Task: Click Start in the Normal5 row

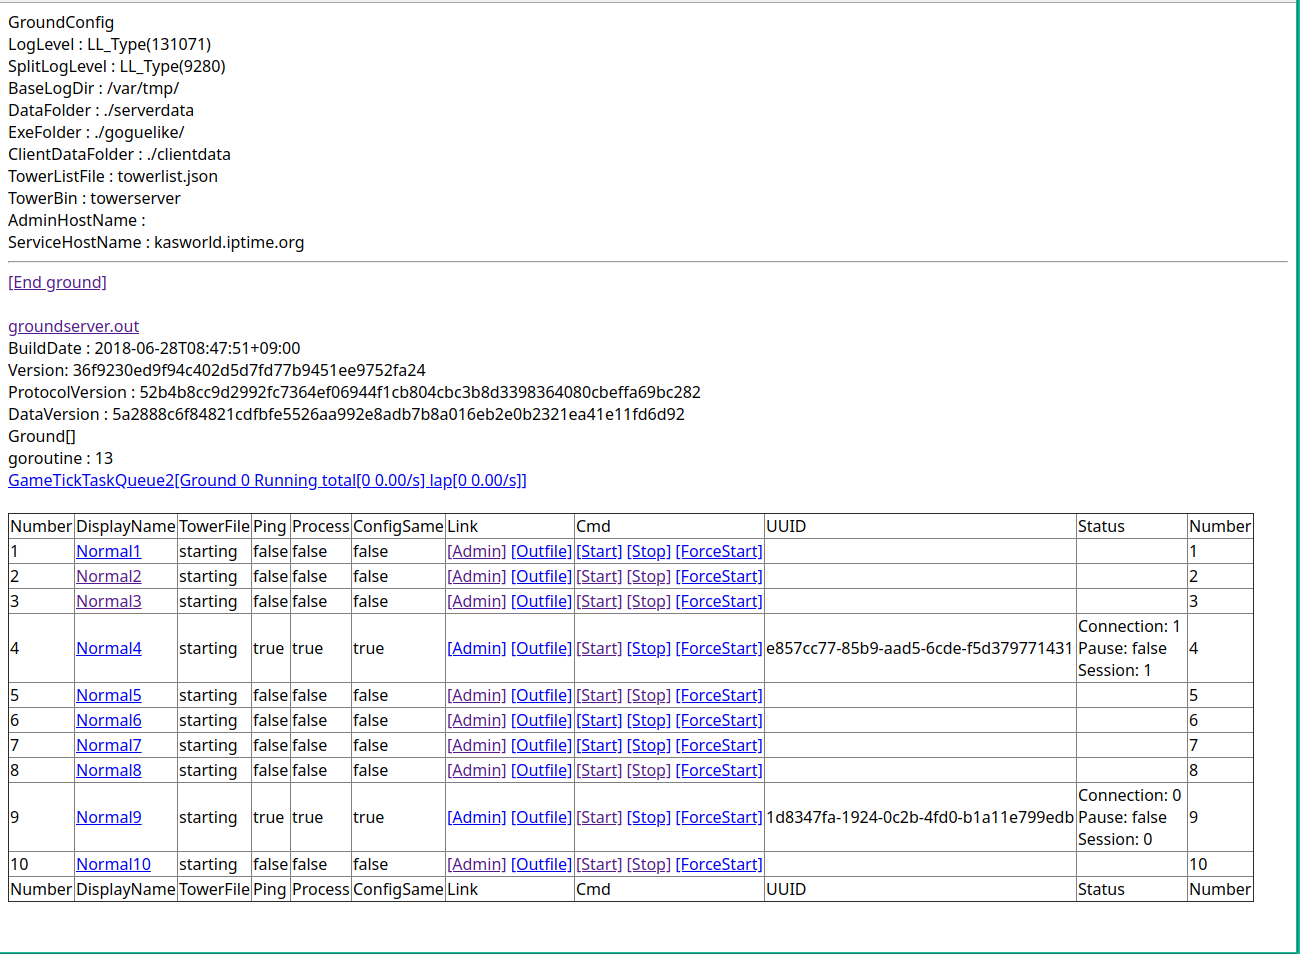Action: pyautogui.click(x=599, y=695)
